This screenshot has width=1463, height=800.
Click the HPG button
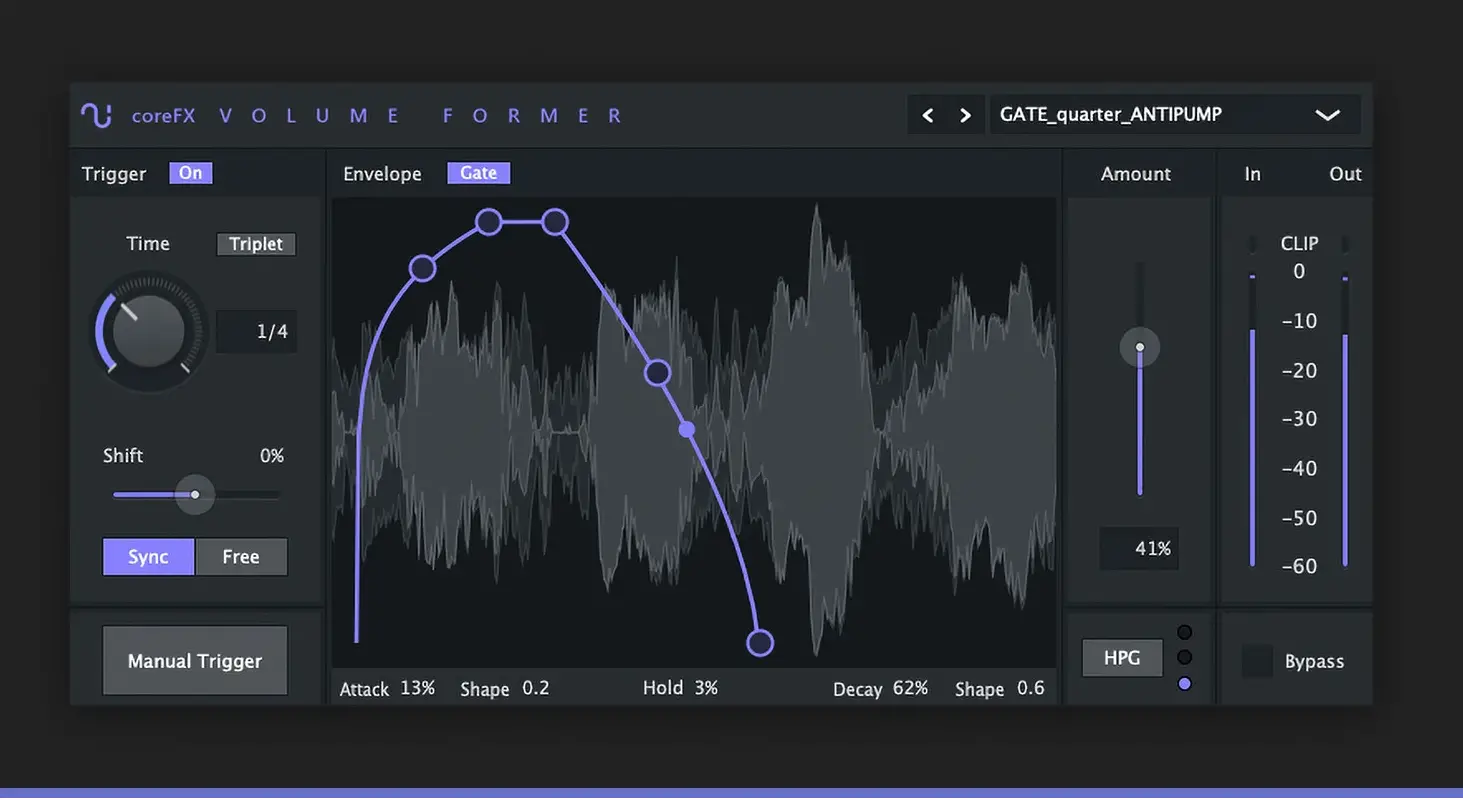1122,658
